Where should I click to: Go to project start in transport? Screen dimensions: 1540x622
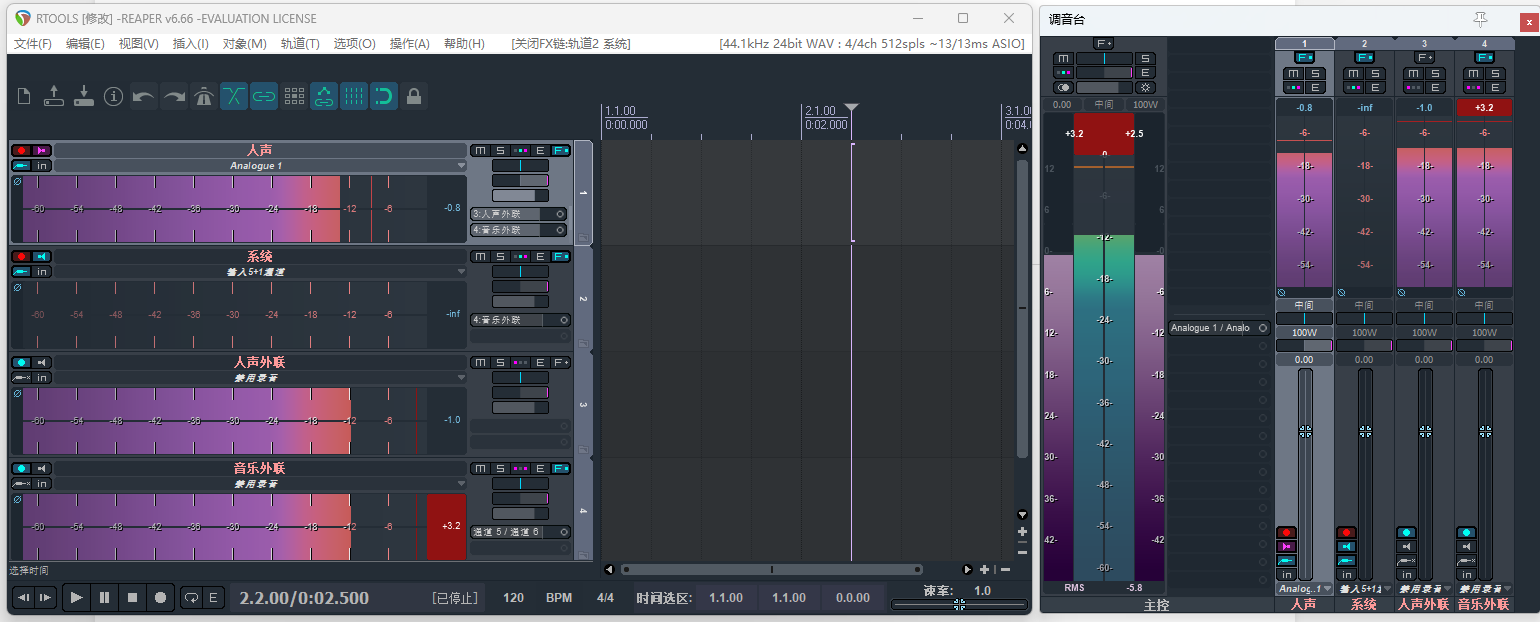point(23,597)
